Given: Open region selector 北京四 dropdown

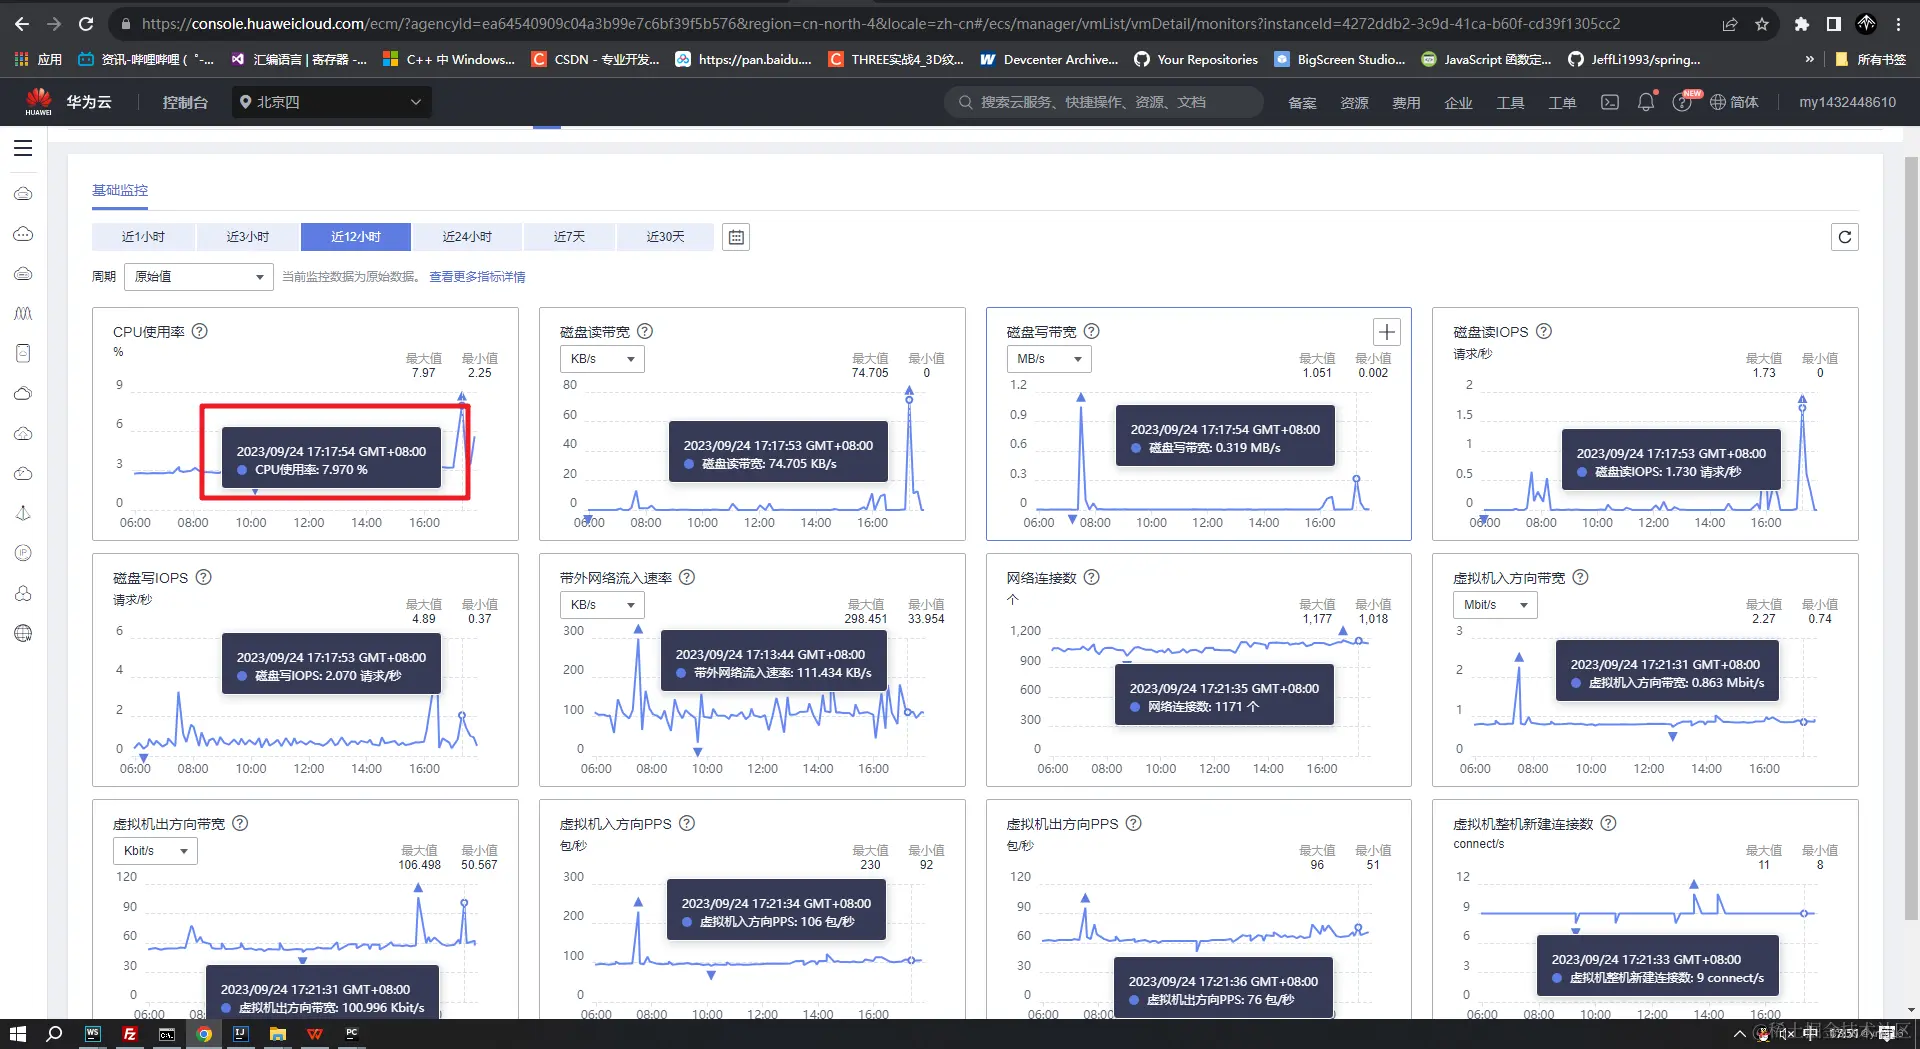Looking at the screenshot, I should click(x=331, y=102).
